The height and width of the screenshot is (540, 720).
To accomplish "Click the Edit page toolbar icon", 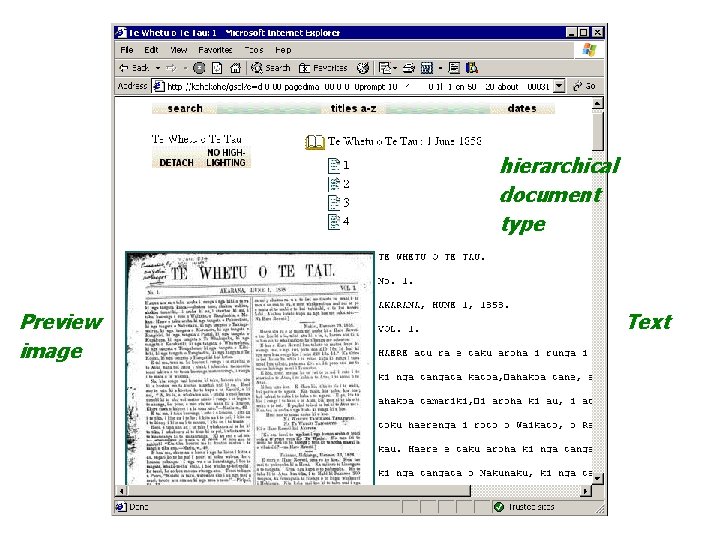I will [427, 68].
